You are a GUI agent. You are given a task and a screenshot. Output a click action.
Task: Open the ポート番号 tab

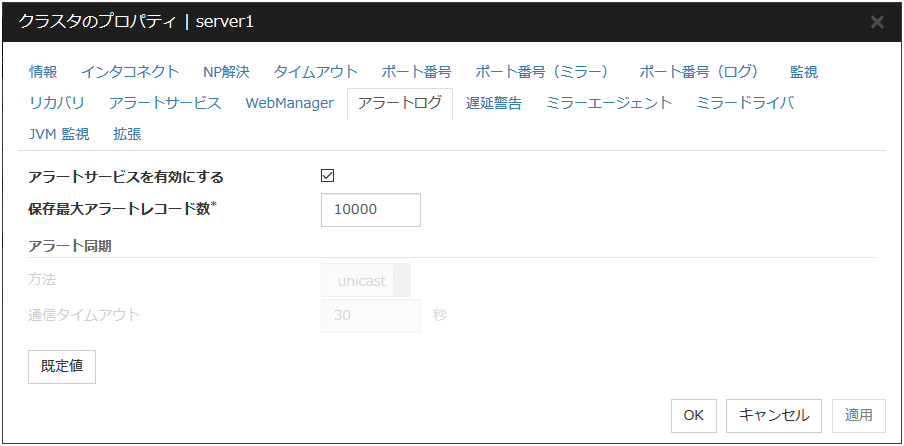click(x=416, y=72)
